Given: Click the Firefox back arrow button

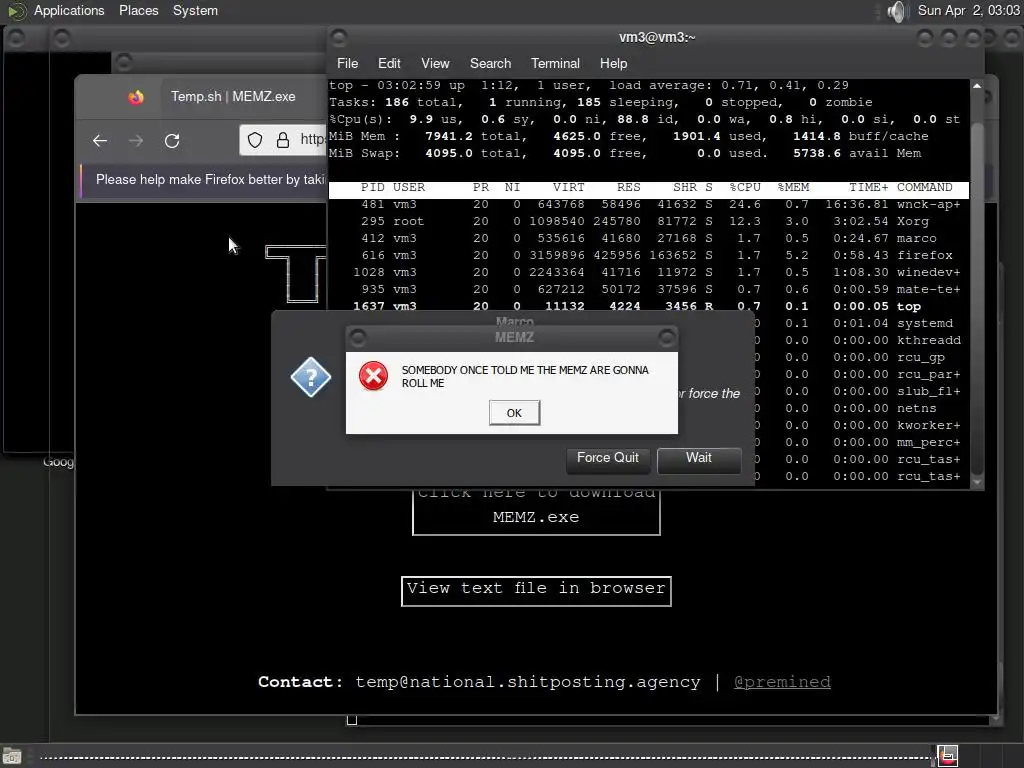Looking at the screenshot, I should [100, 140].
